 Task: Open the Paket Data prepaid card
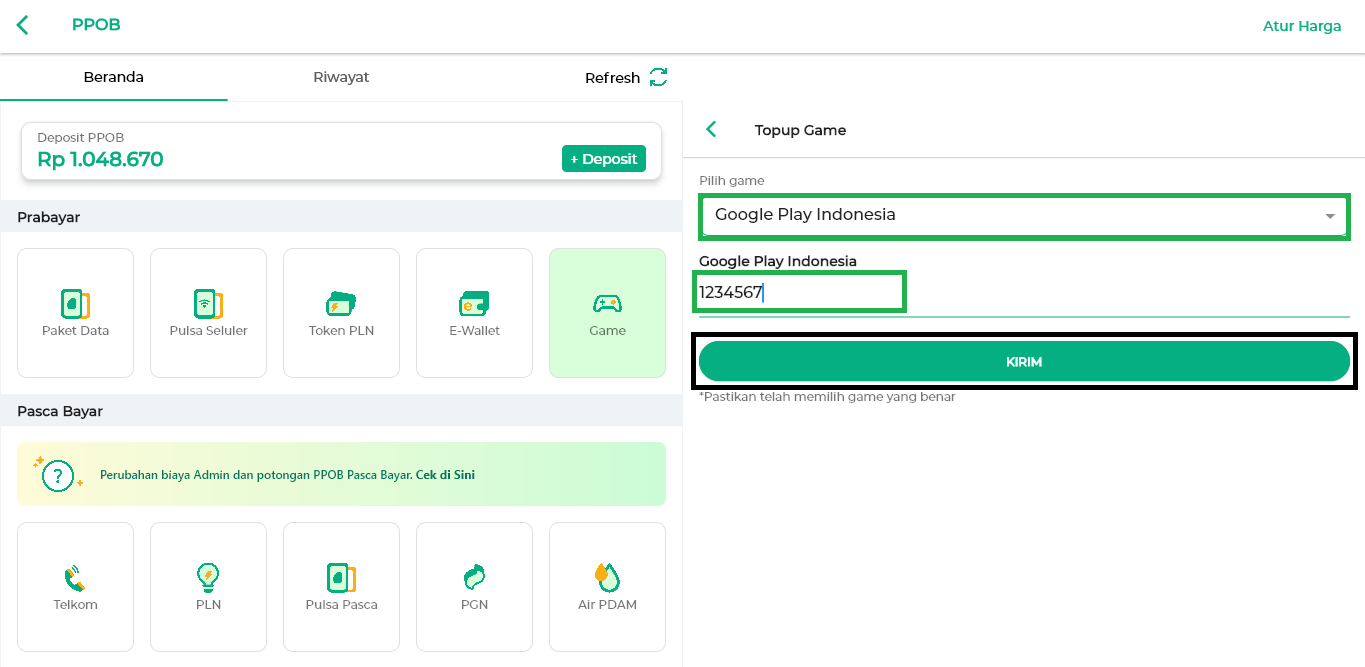point(75,313)
